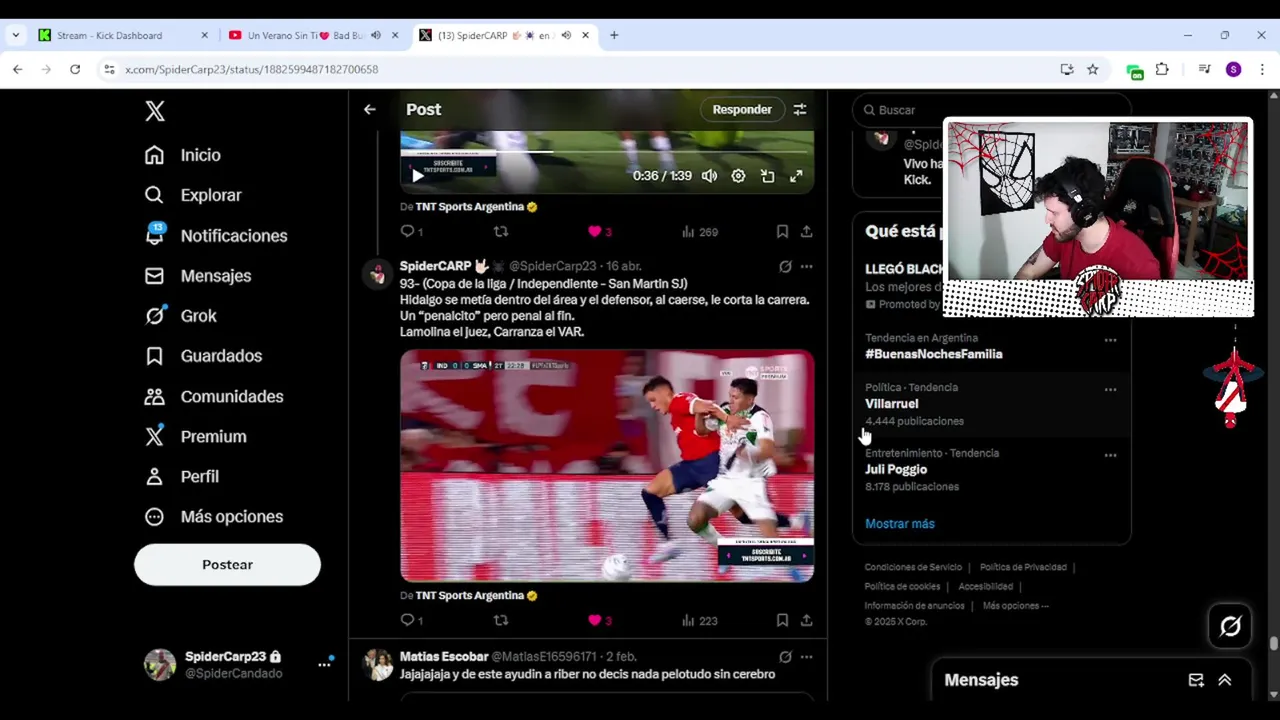Open top video settings gear
The width and height of the screenshot is (1280, 720).
click(738, 176)
